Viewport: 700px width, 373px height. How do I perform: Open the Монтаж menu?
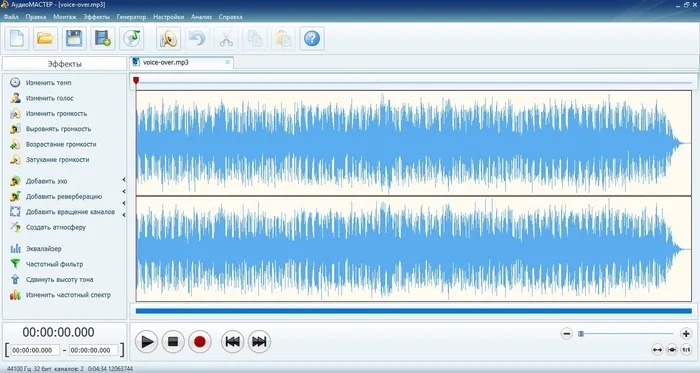point(65,17)
